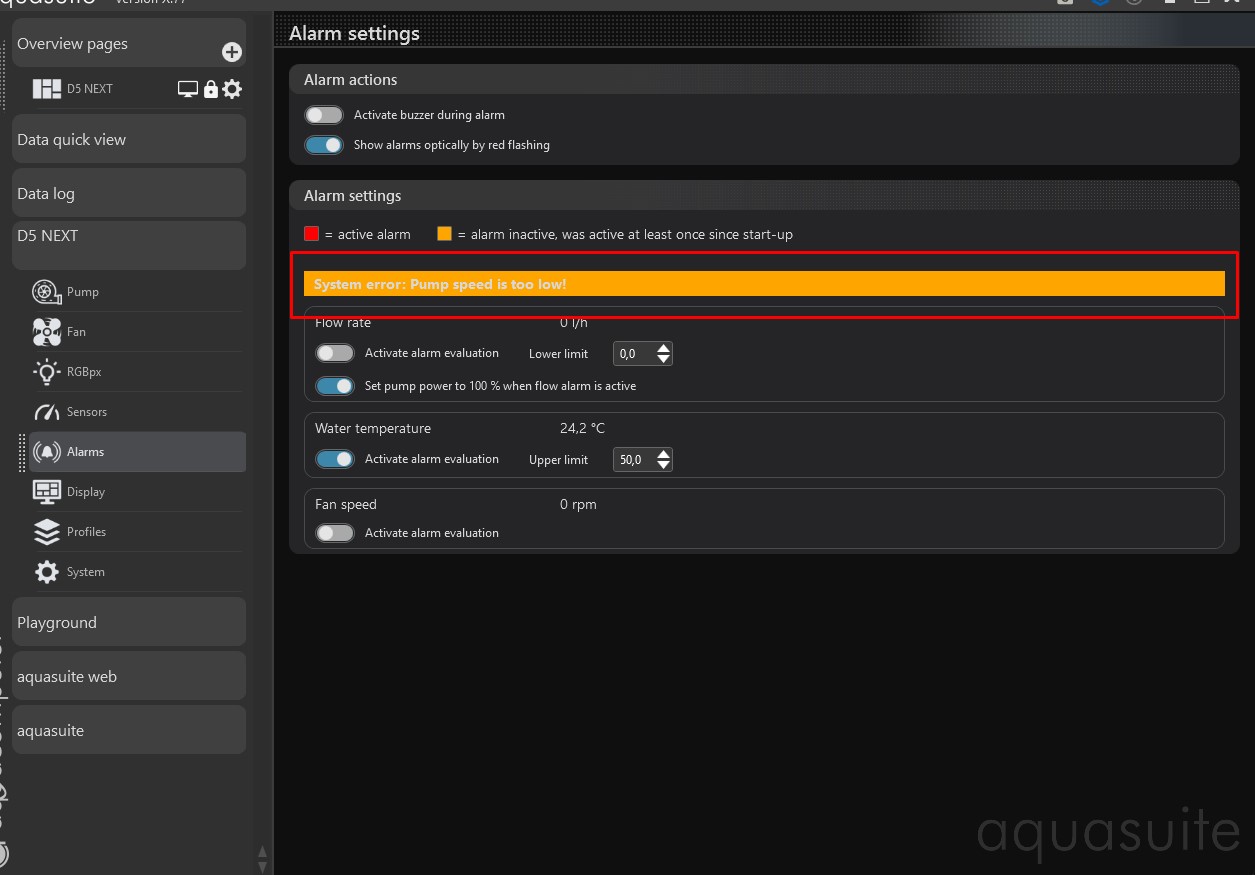Open the Pump settings page
This screenshot has height=875, width=1255.
(137, 292)
